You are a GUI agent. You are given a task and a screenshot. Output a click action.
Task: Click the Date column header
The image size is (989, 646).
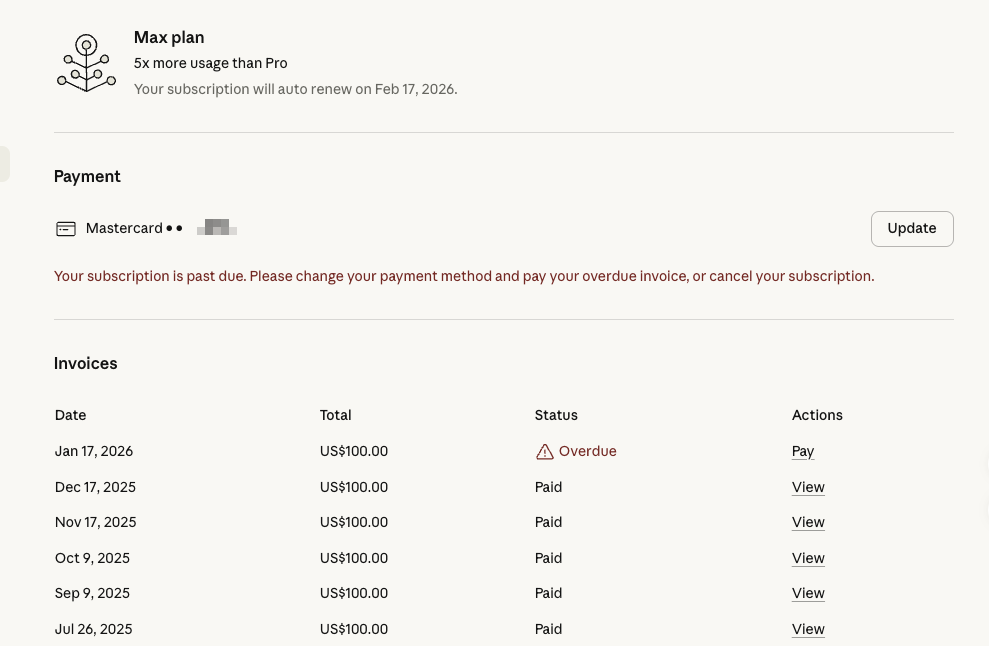[x=71, y=415]
